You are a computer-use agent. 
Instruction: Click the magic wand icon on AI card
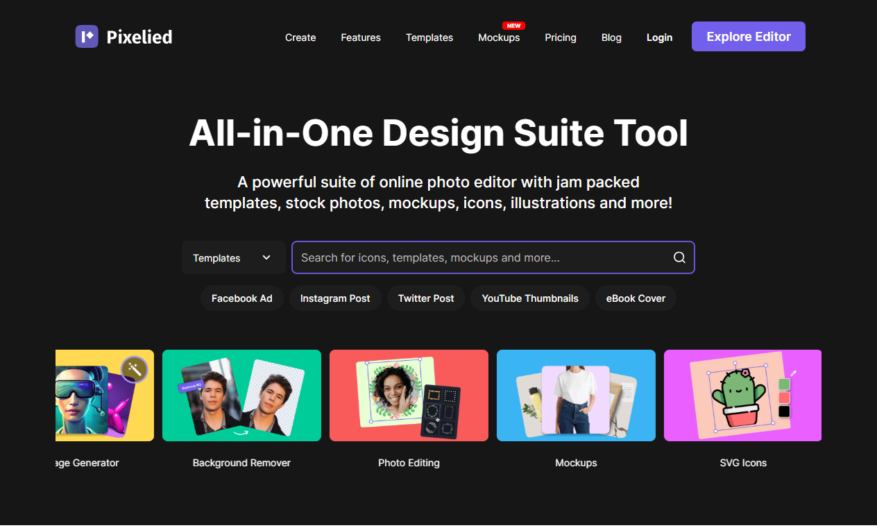(x=134, y=369)
